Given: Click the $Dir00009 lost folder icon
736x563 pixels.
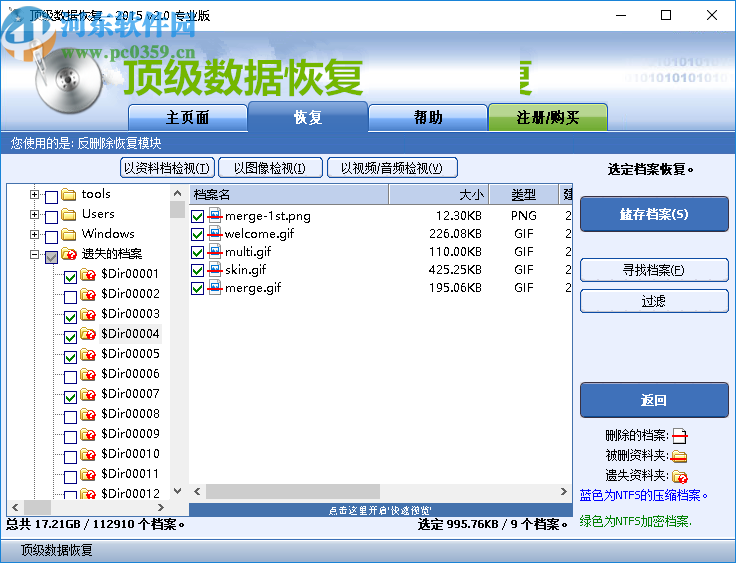Looking at the screenshot, I should coord(88,434).
